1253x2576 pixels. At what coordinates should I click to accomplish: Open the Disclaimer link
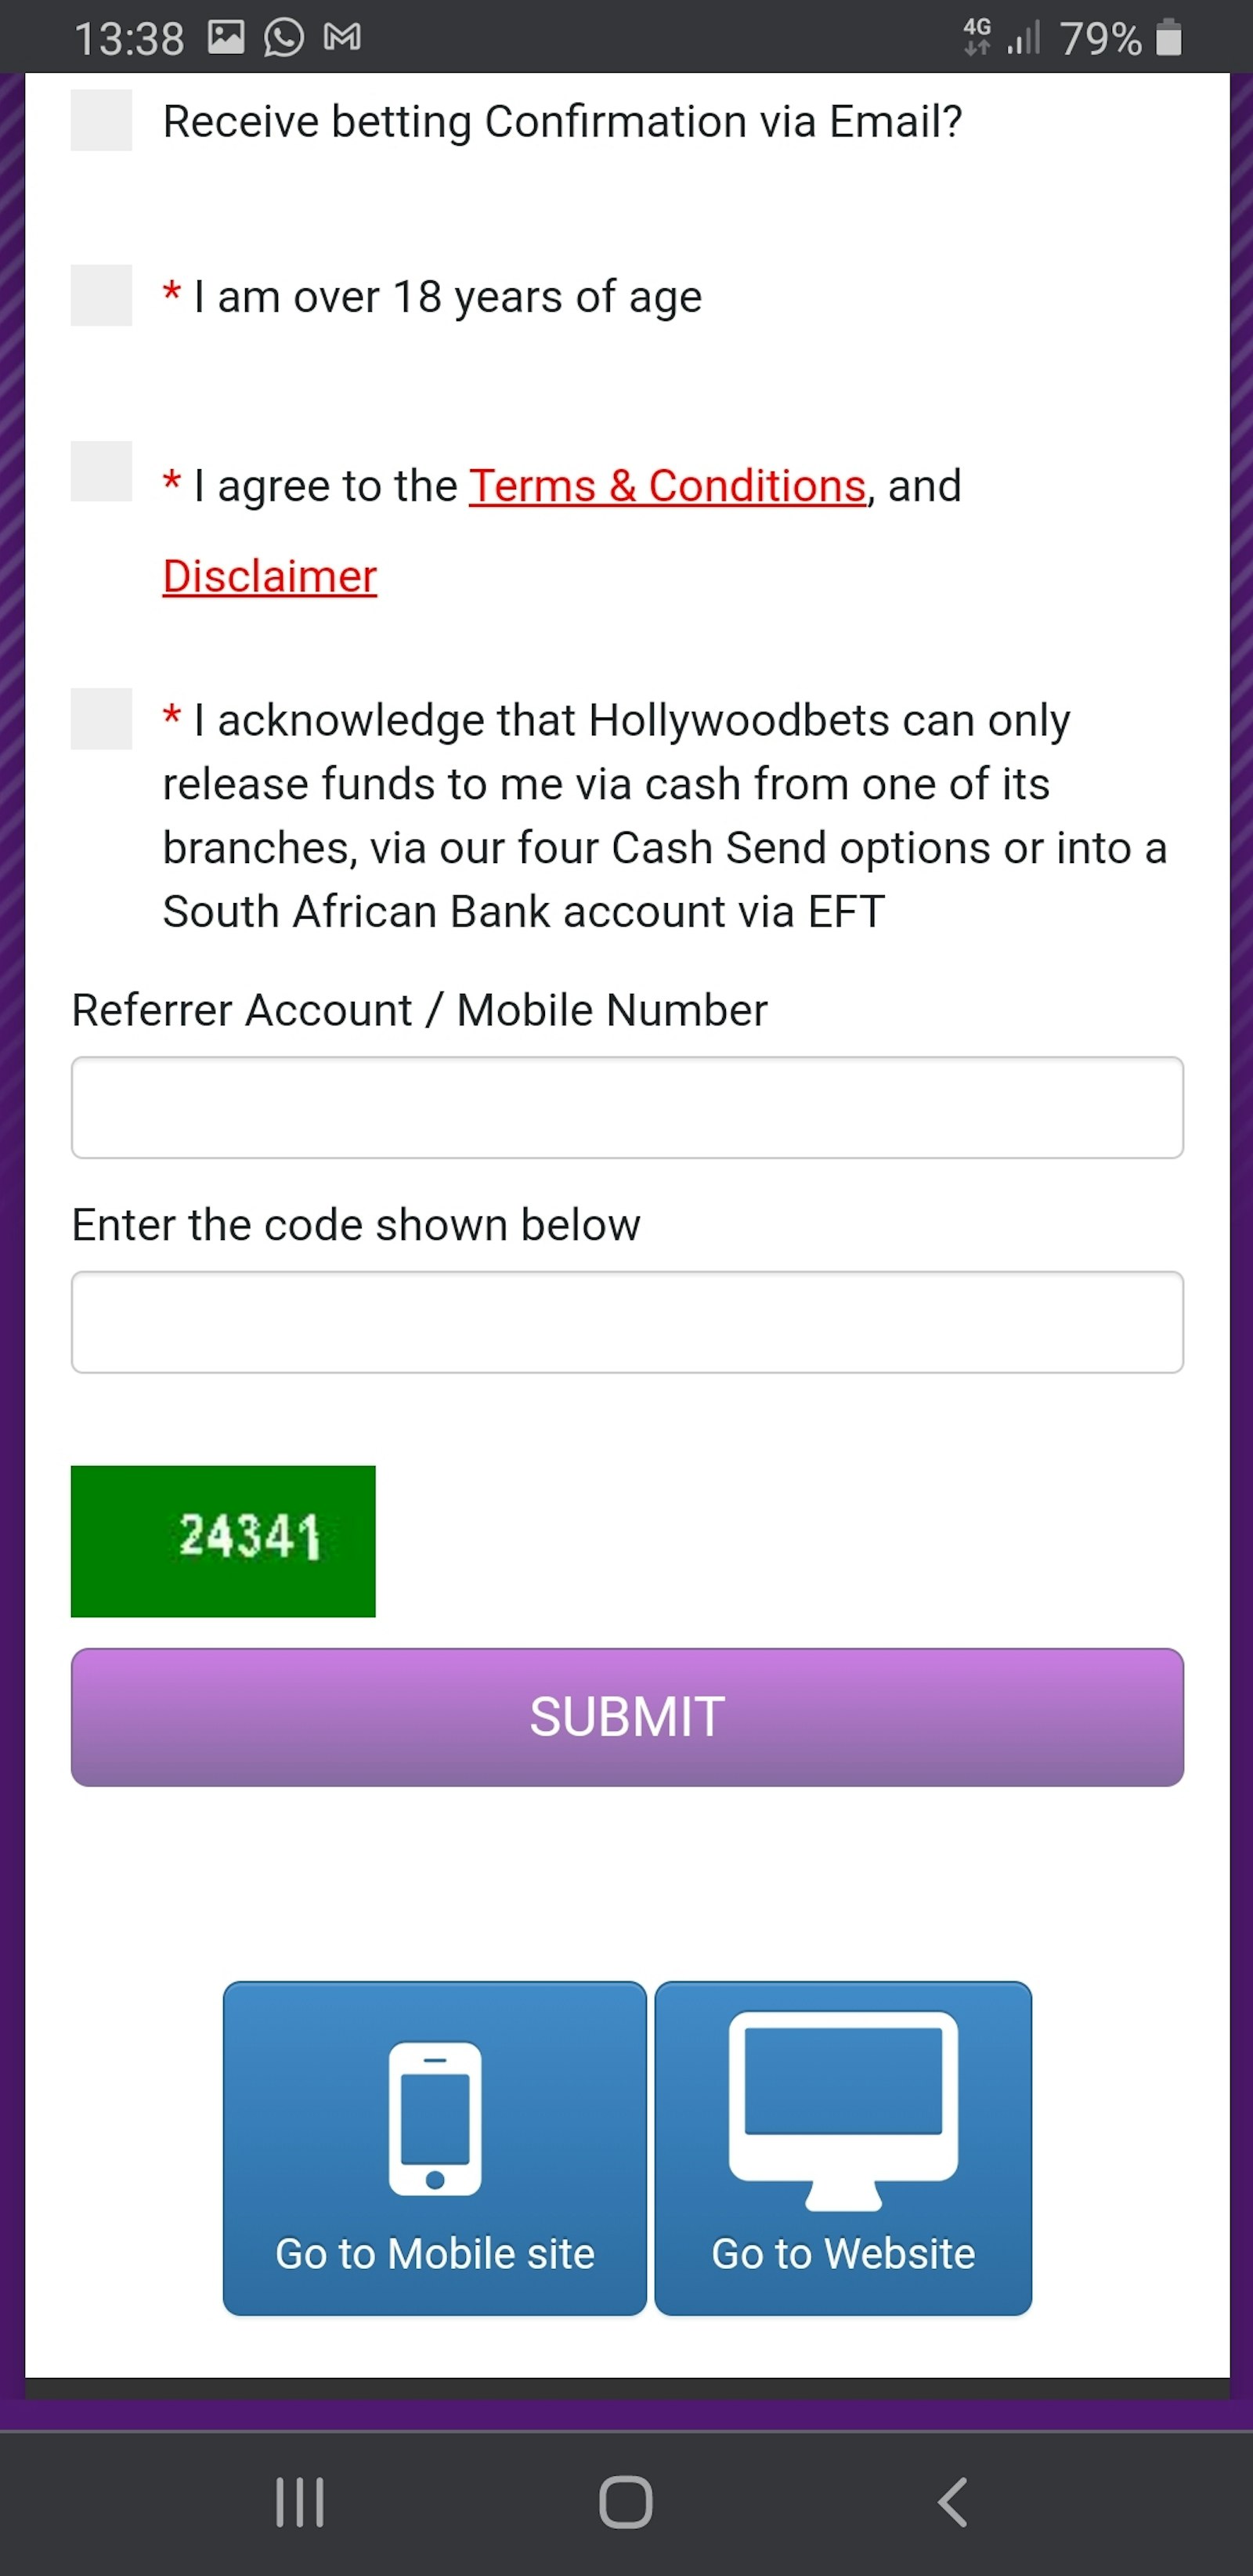coord(270,576)
